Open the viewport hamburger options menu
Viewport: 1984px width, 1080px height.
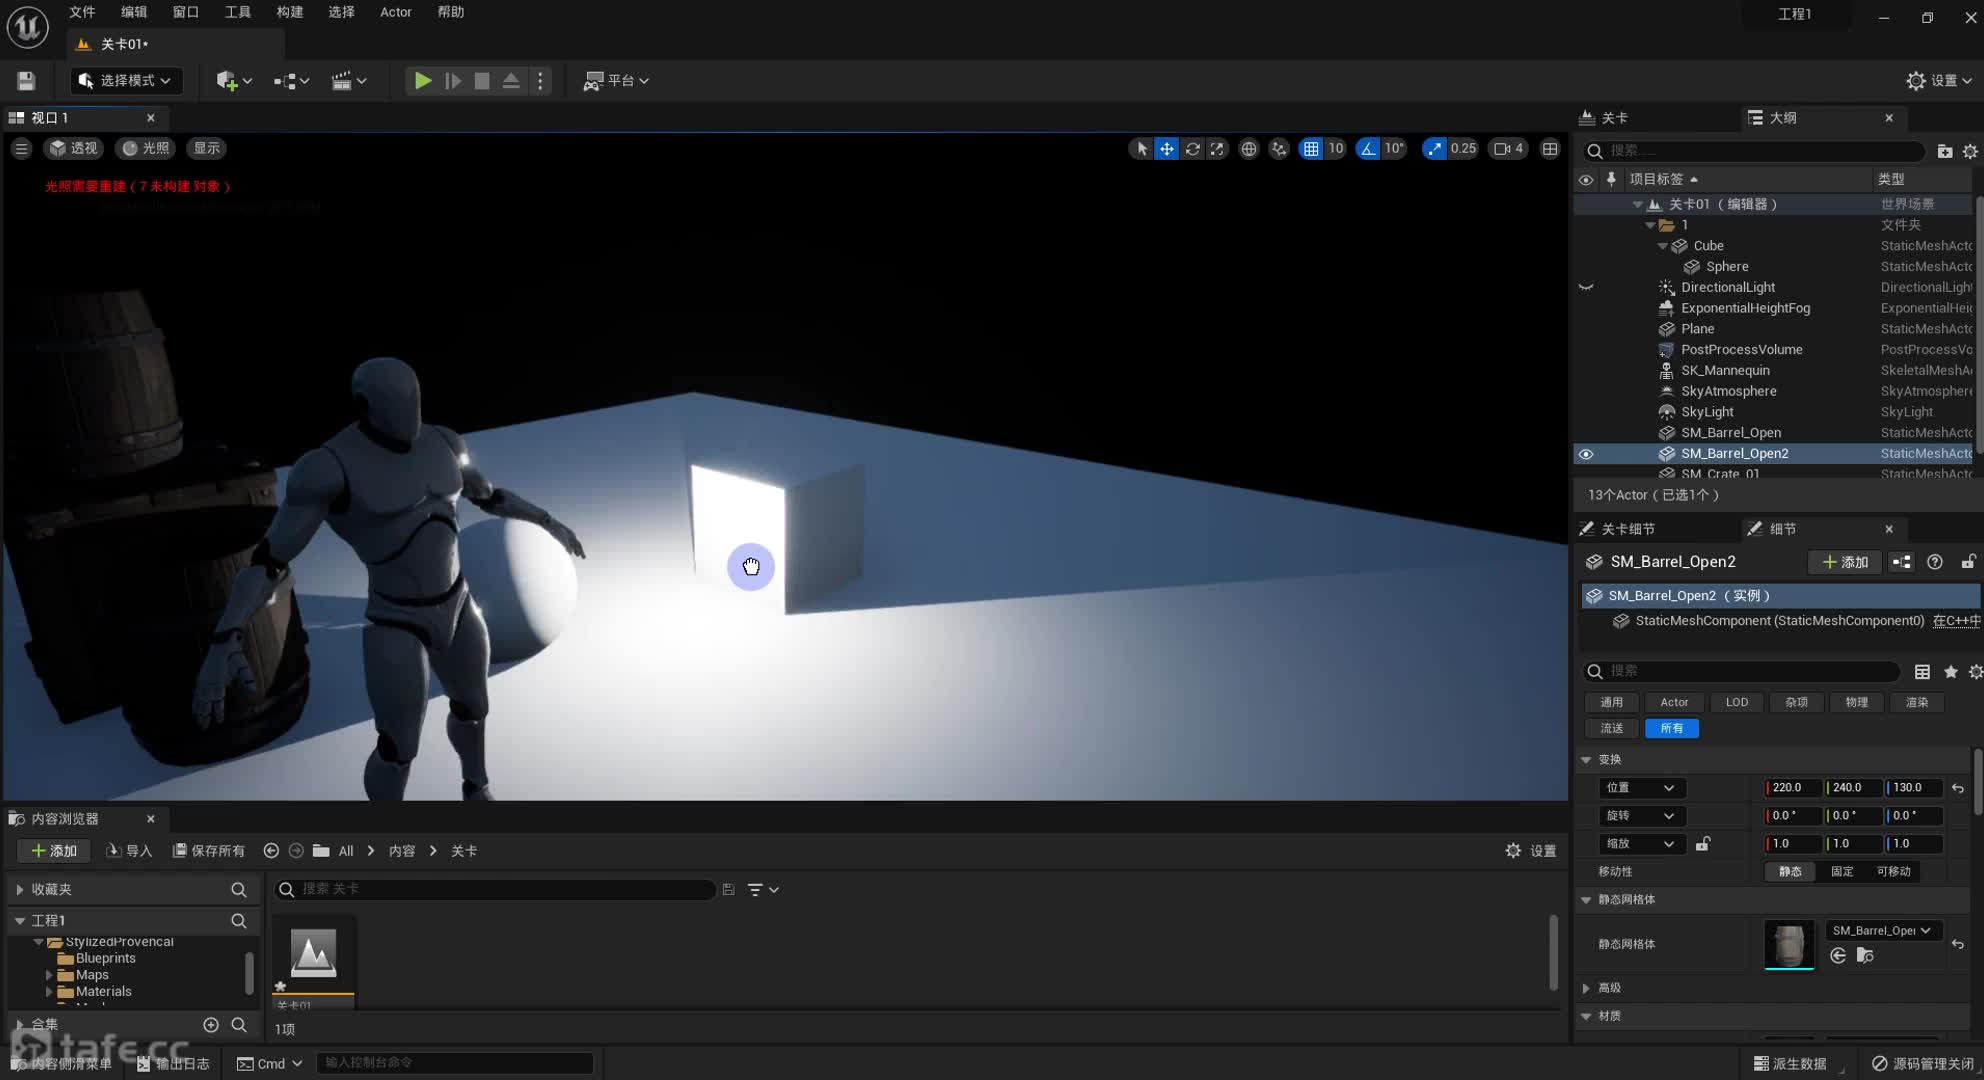21,148
